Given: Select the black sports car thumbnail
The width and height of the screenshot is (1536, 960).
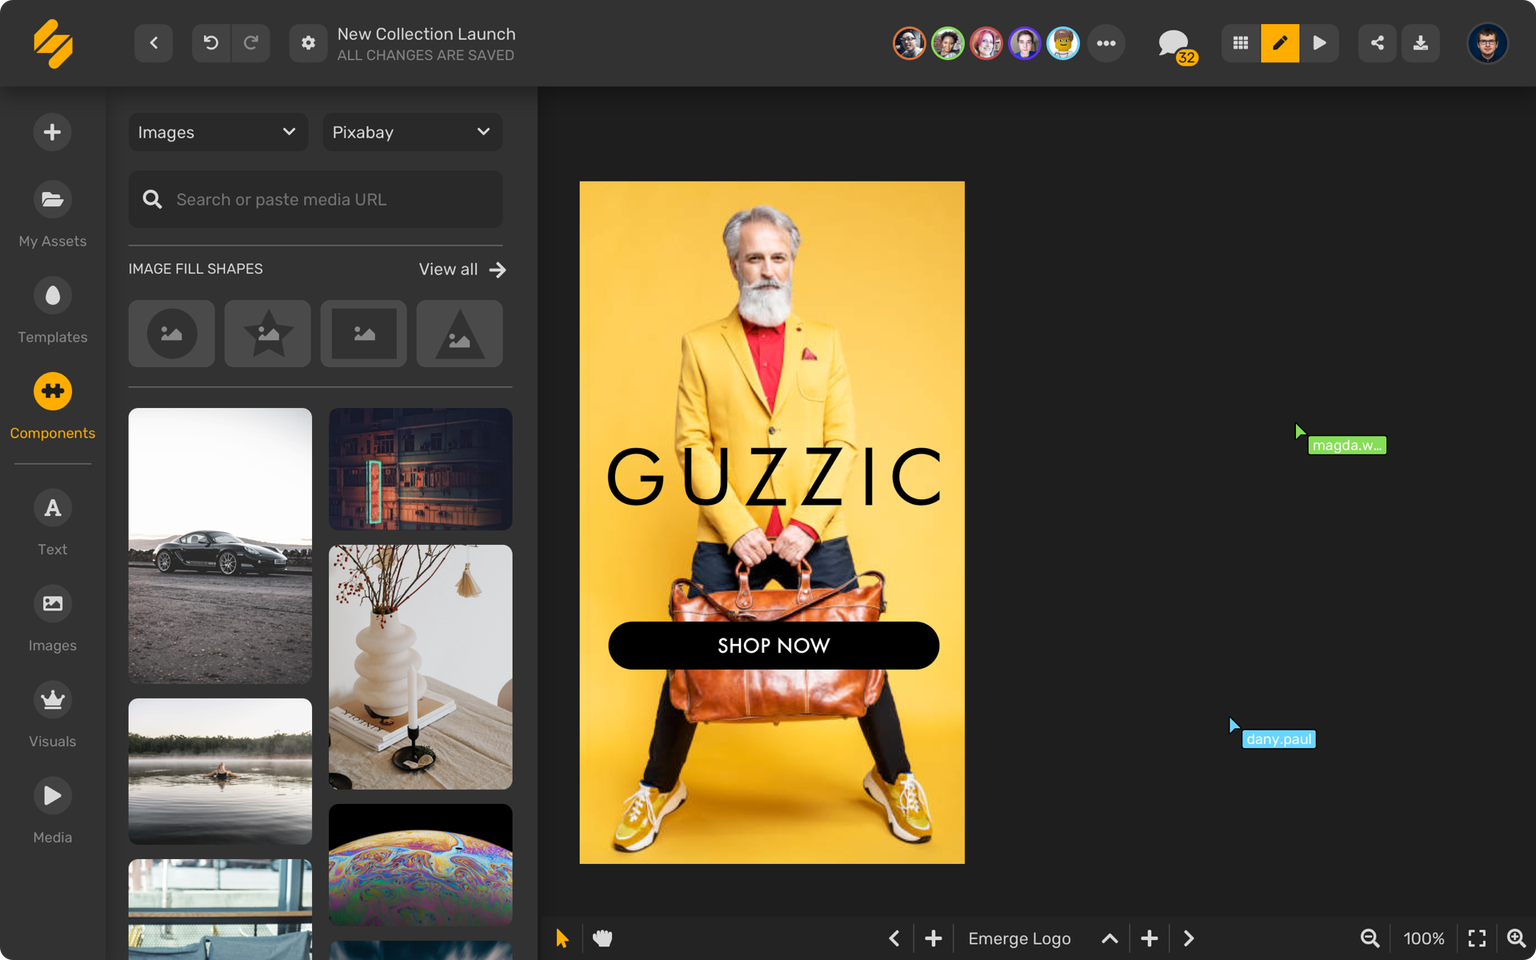Looking at the screenshot, I should click(x=220, y=545).
